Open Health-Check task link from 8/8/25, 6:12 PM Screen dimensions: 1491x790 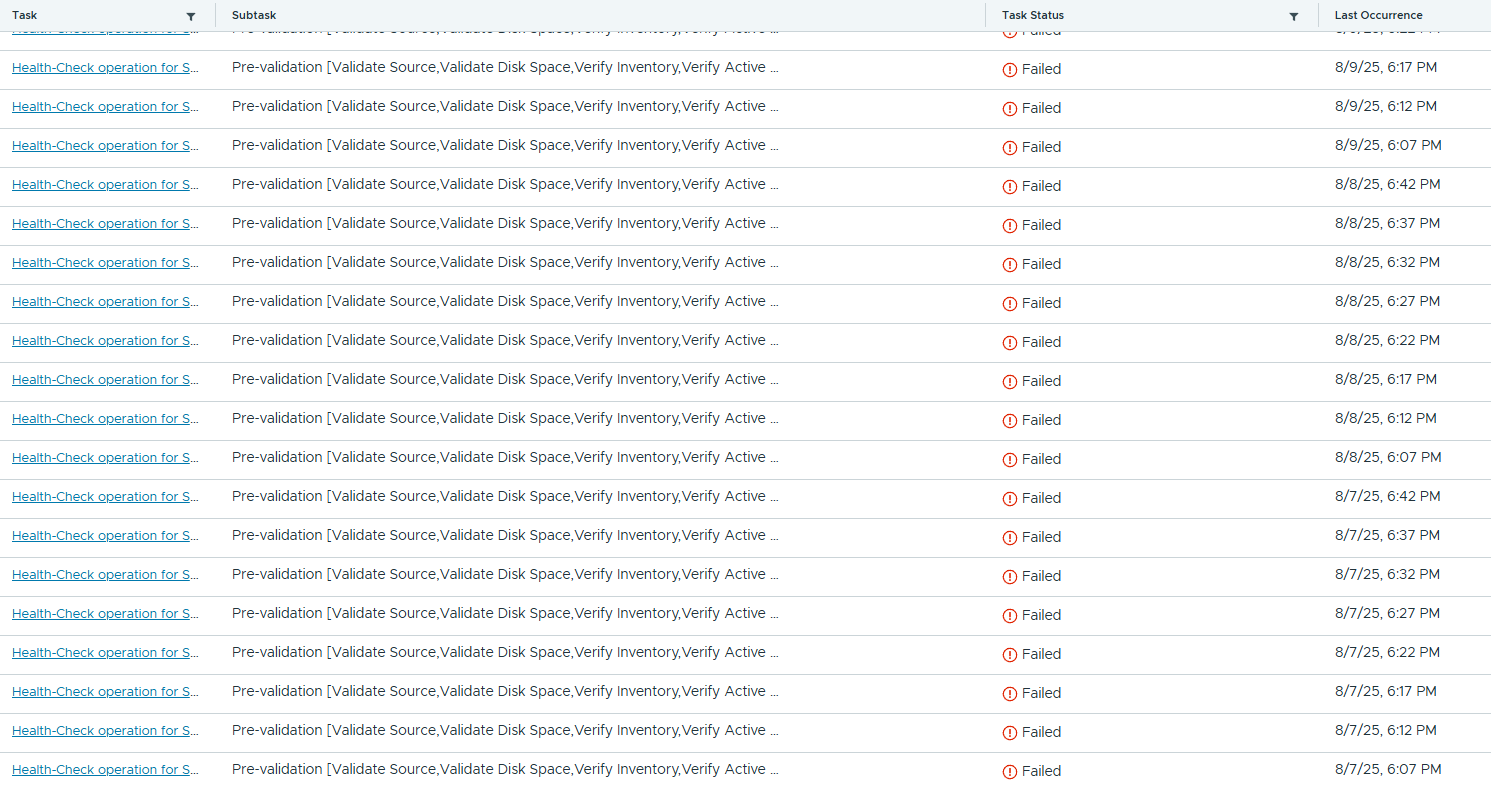105,419
